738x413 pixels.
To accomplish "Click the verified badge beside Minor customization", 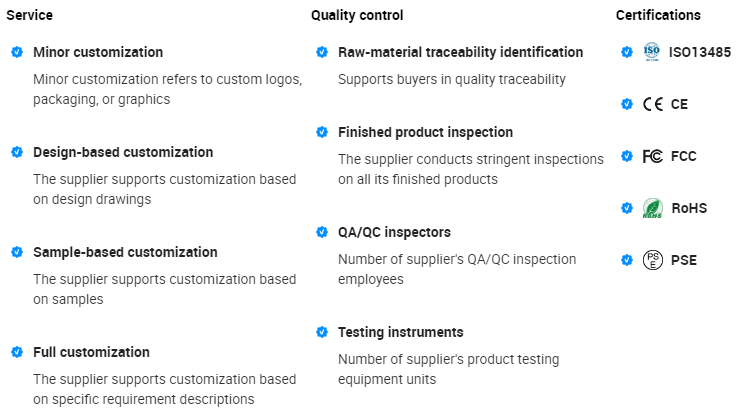I will (17, 52).
